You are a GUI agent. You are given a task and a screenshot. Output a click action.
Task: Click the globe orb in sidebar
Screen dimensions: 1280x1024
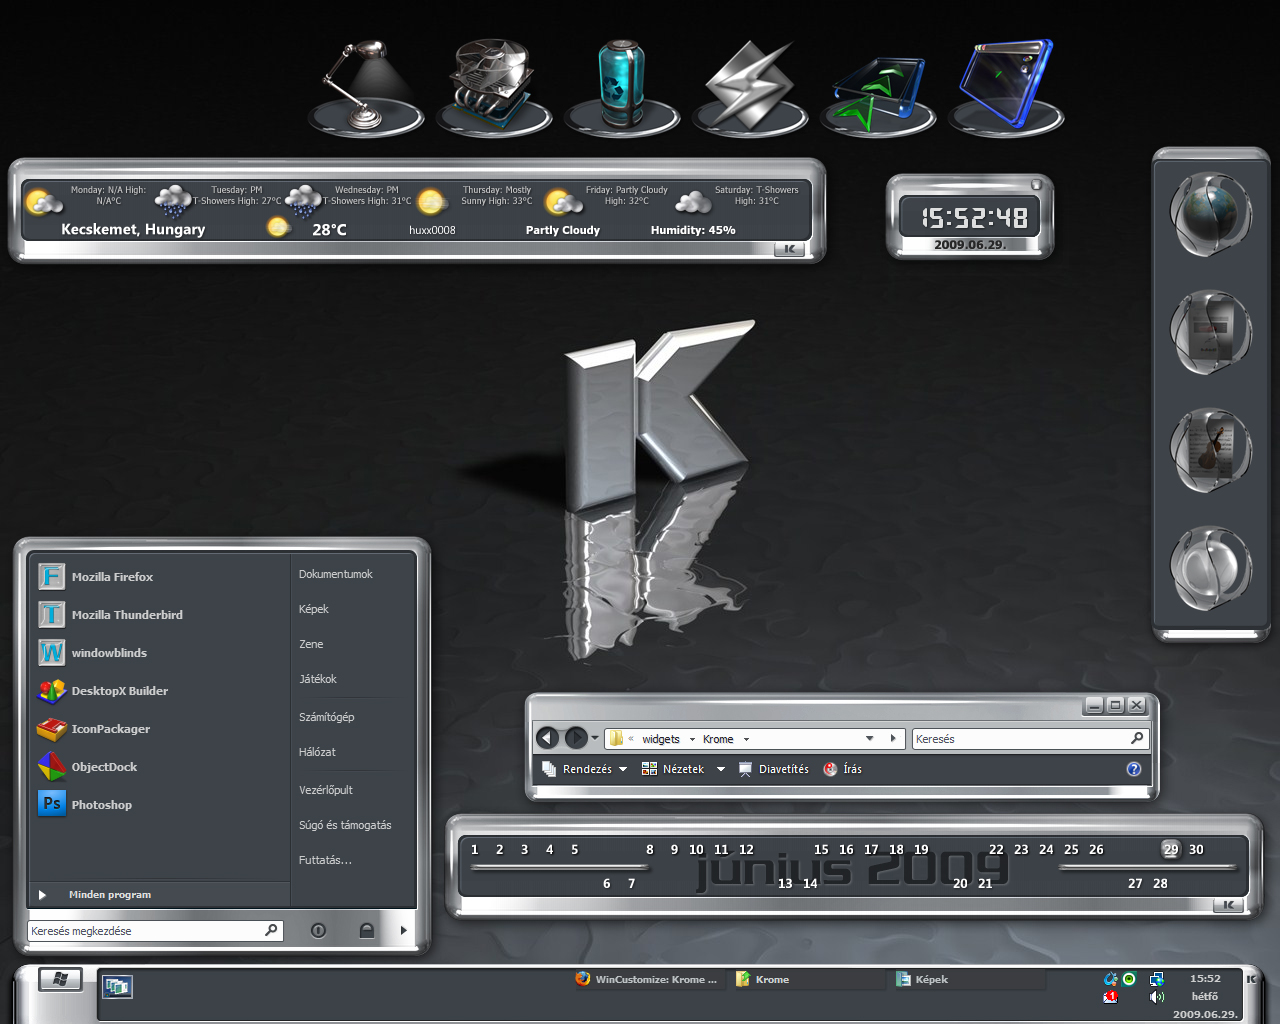click(x=1211, y=214)
